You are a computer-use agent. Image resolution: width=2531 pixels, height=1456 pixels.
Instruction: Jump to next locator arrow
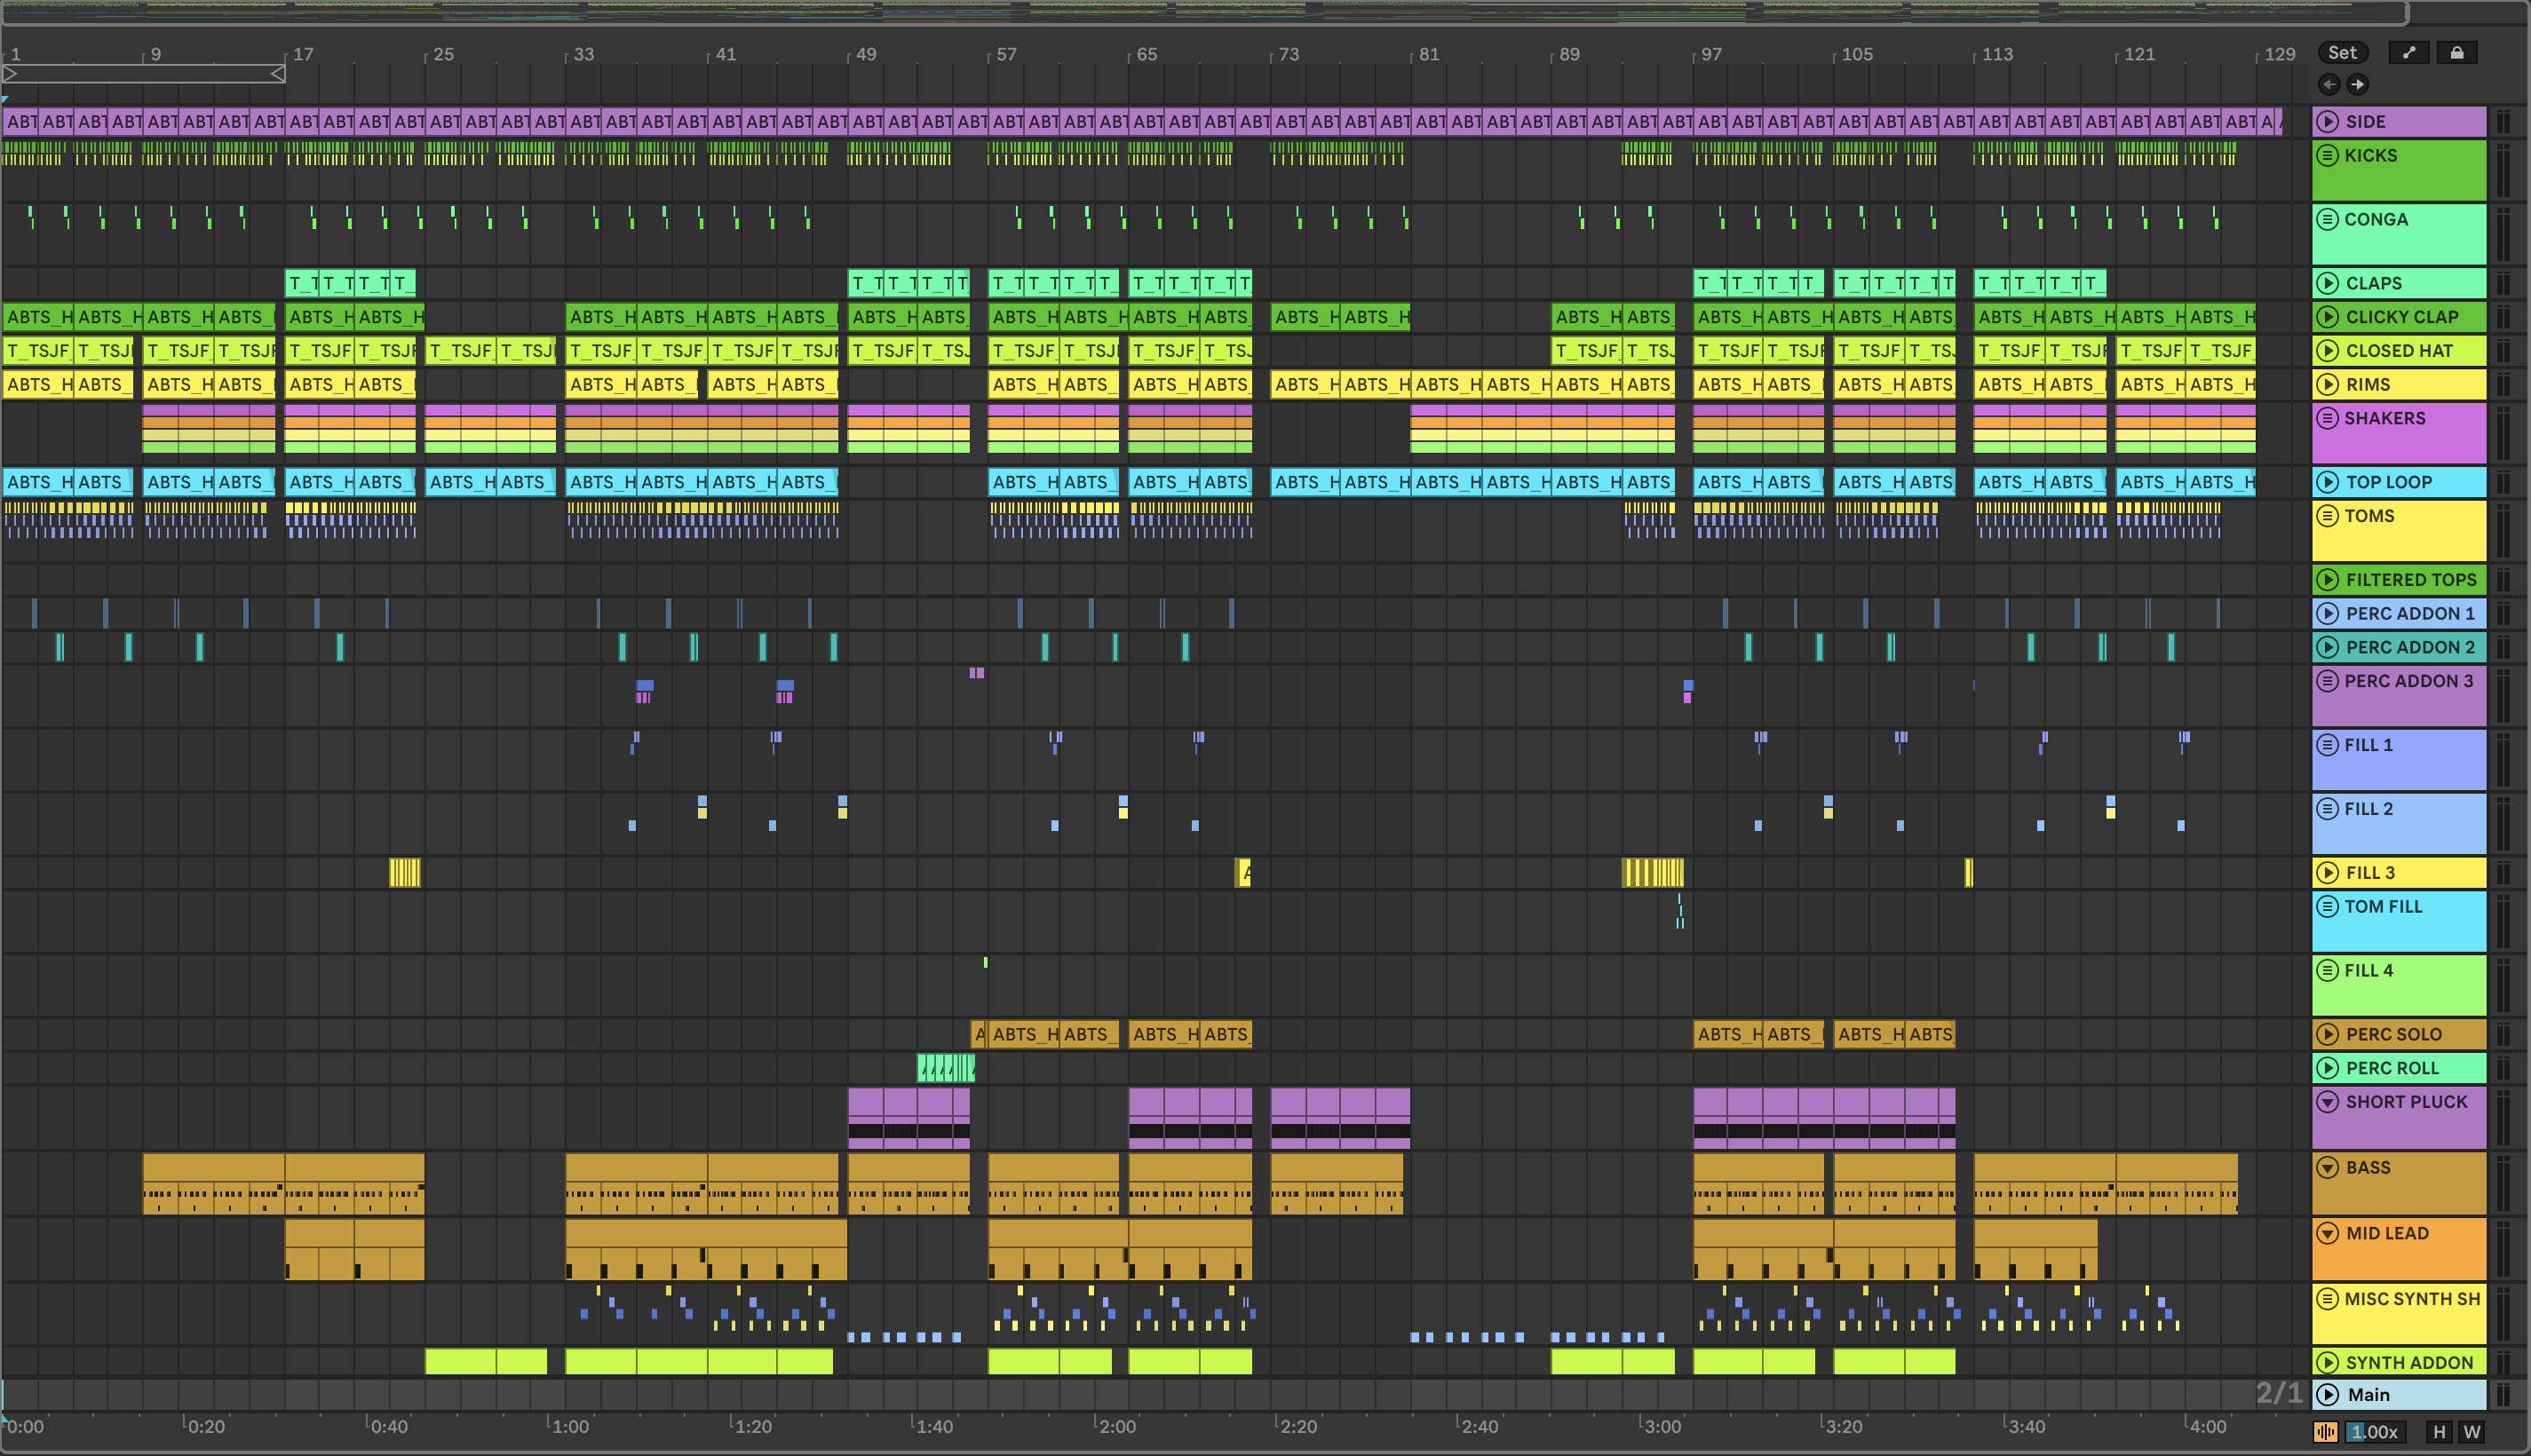pos(2357,85)
